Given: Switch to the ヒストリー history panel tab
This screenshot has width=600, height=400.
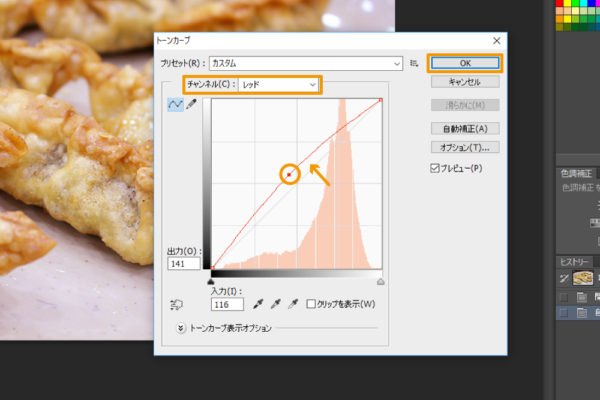Looking at the screenshot, I should coord(576,262).
